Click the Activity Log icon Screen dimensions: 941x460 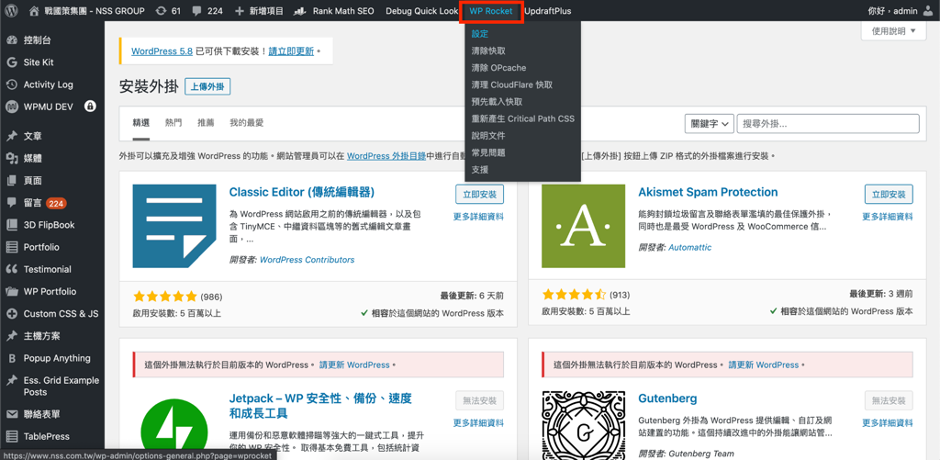11,85
